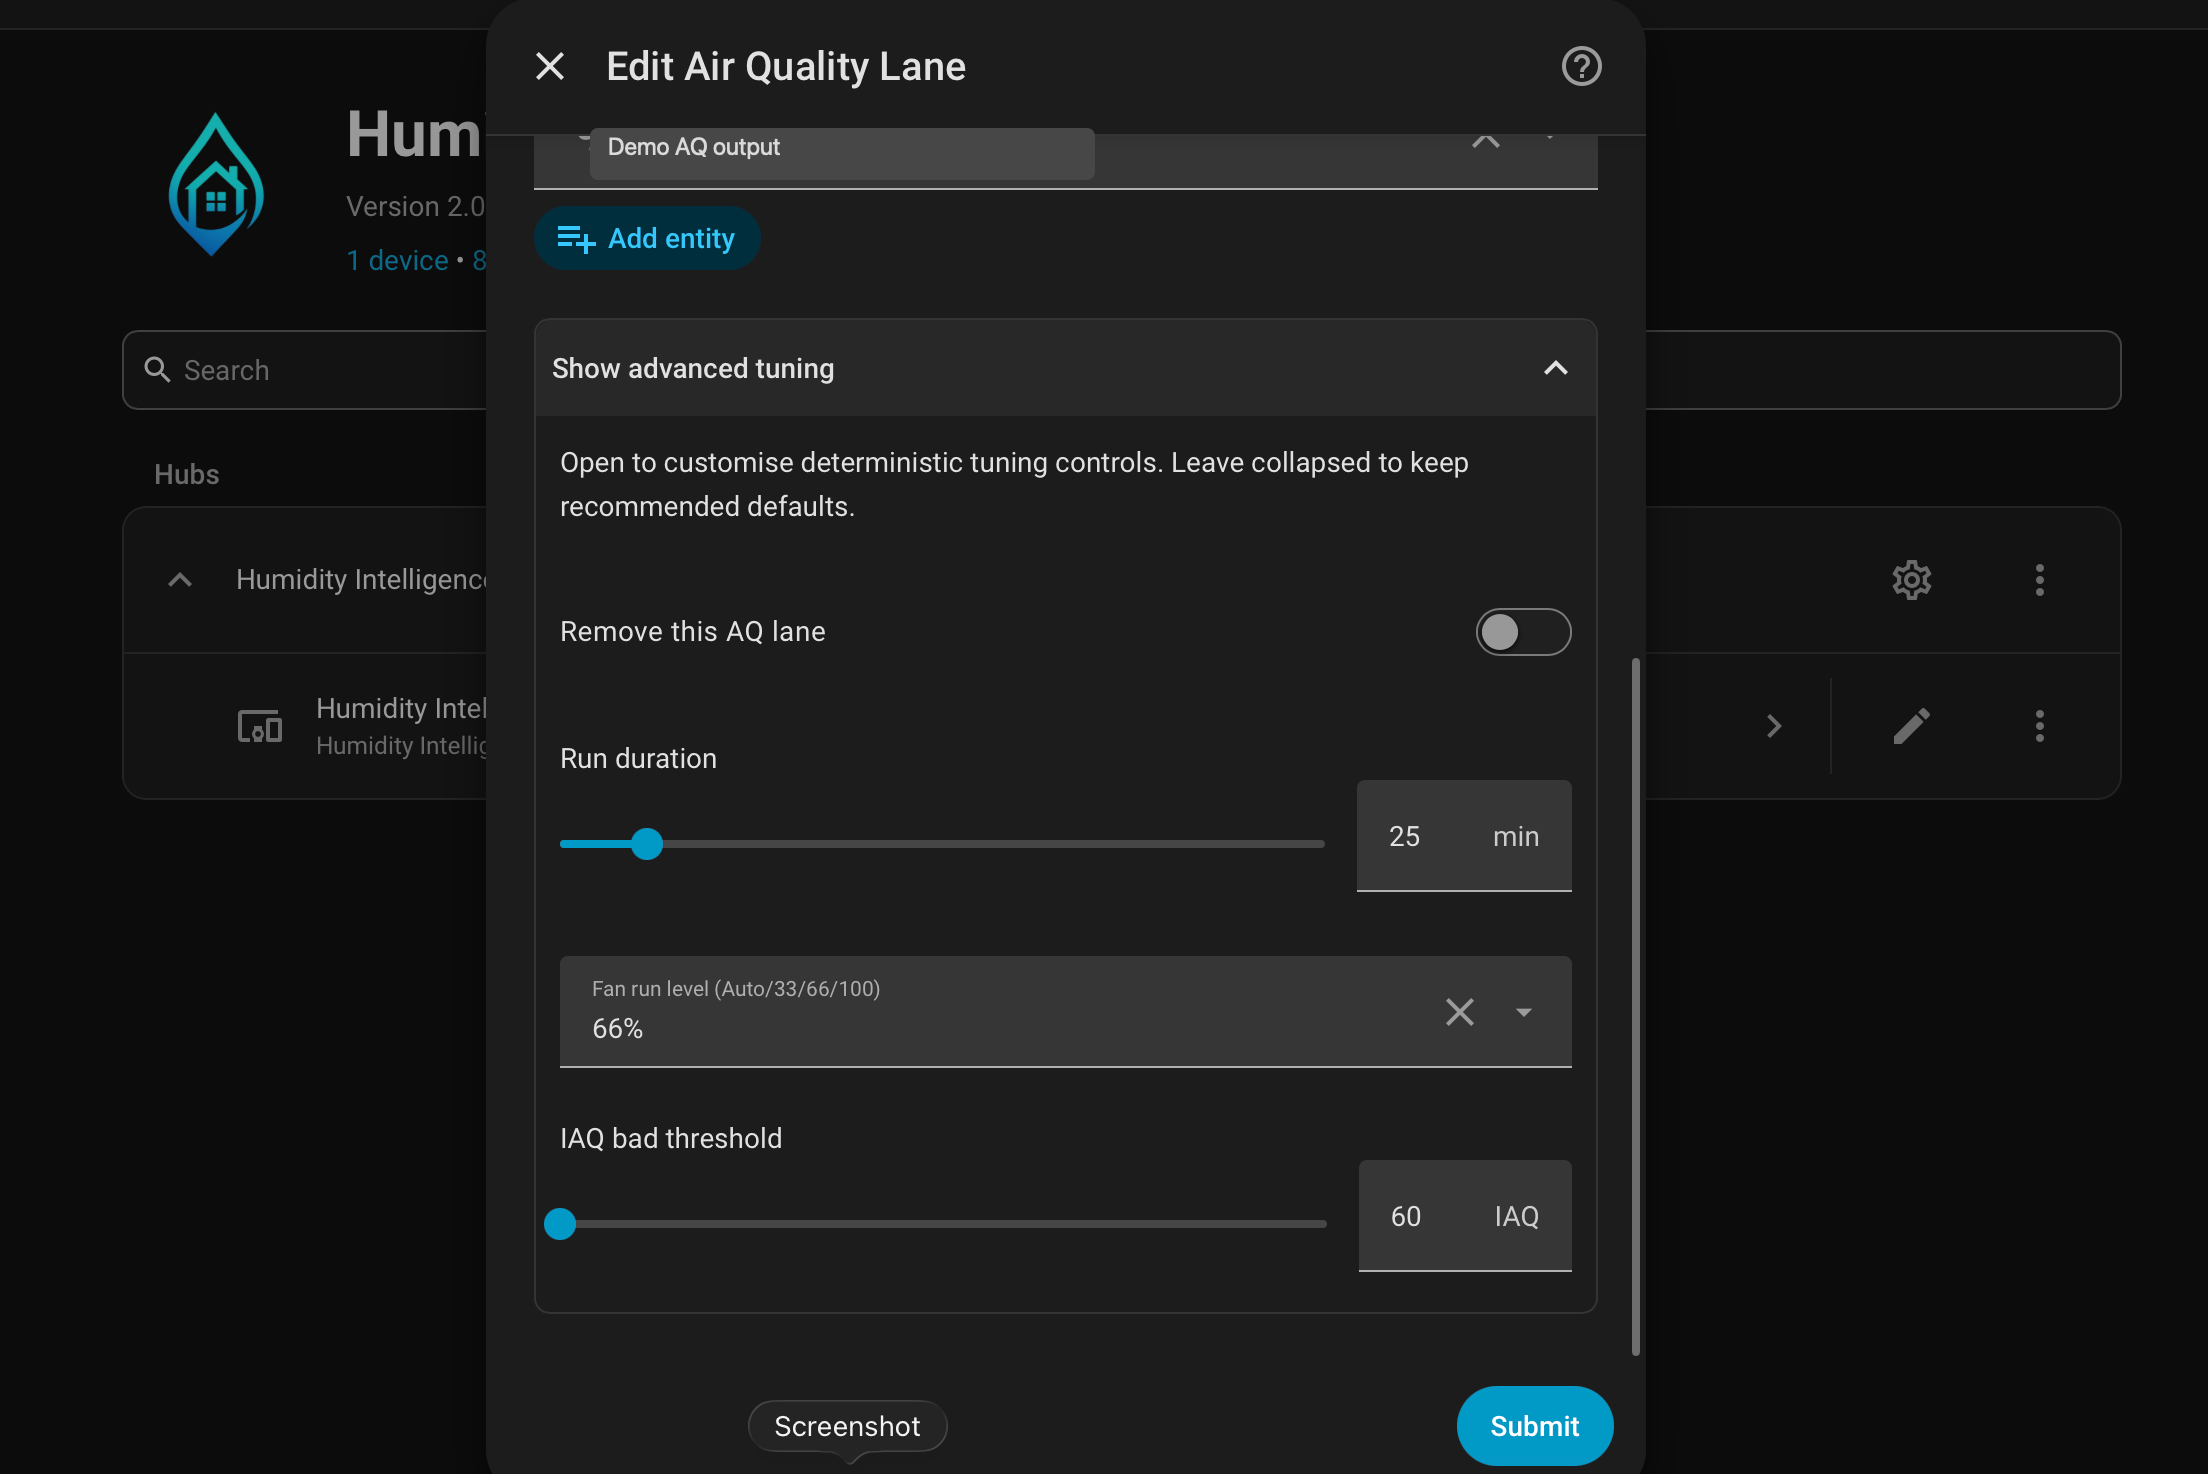Edit the IAQ bad threshold value field showing 60
Screen dimensions: 2208x1474
click(1465, 1216)
